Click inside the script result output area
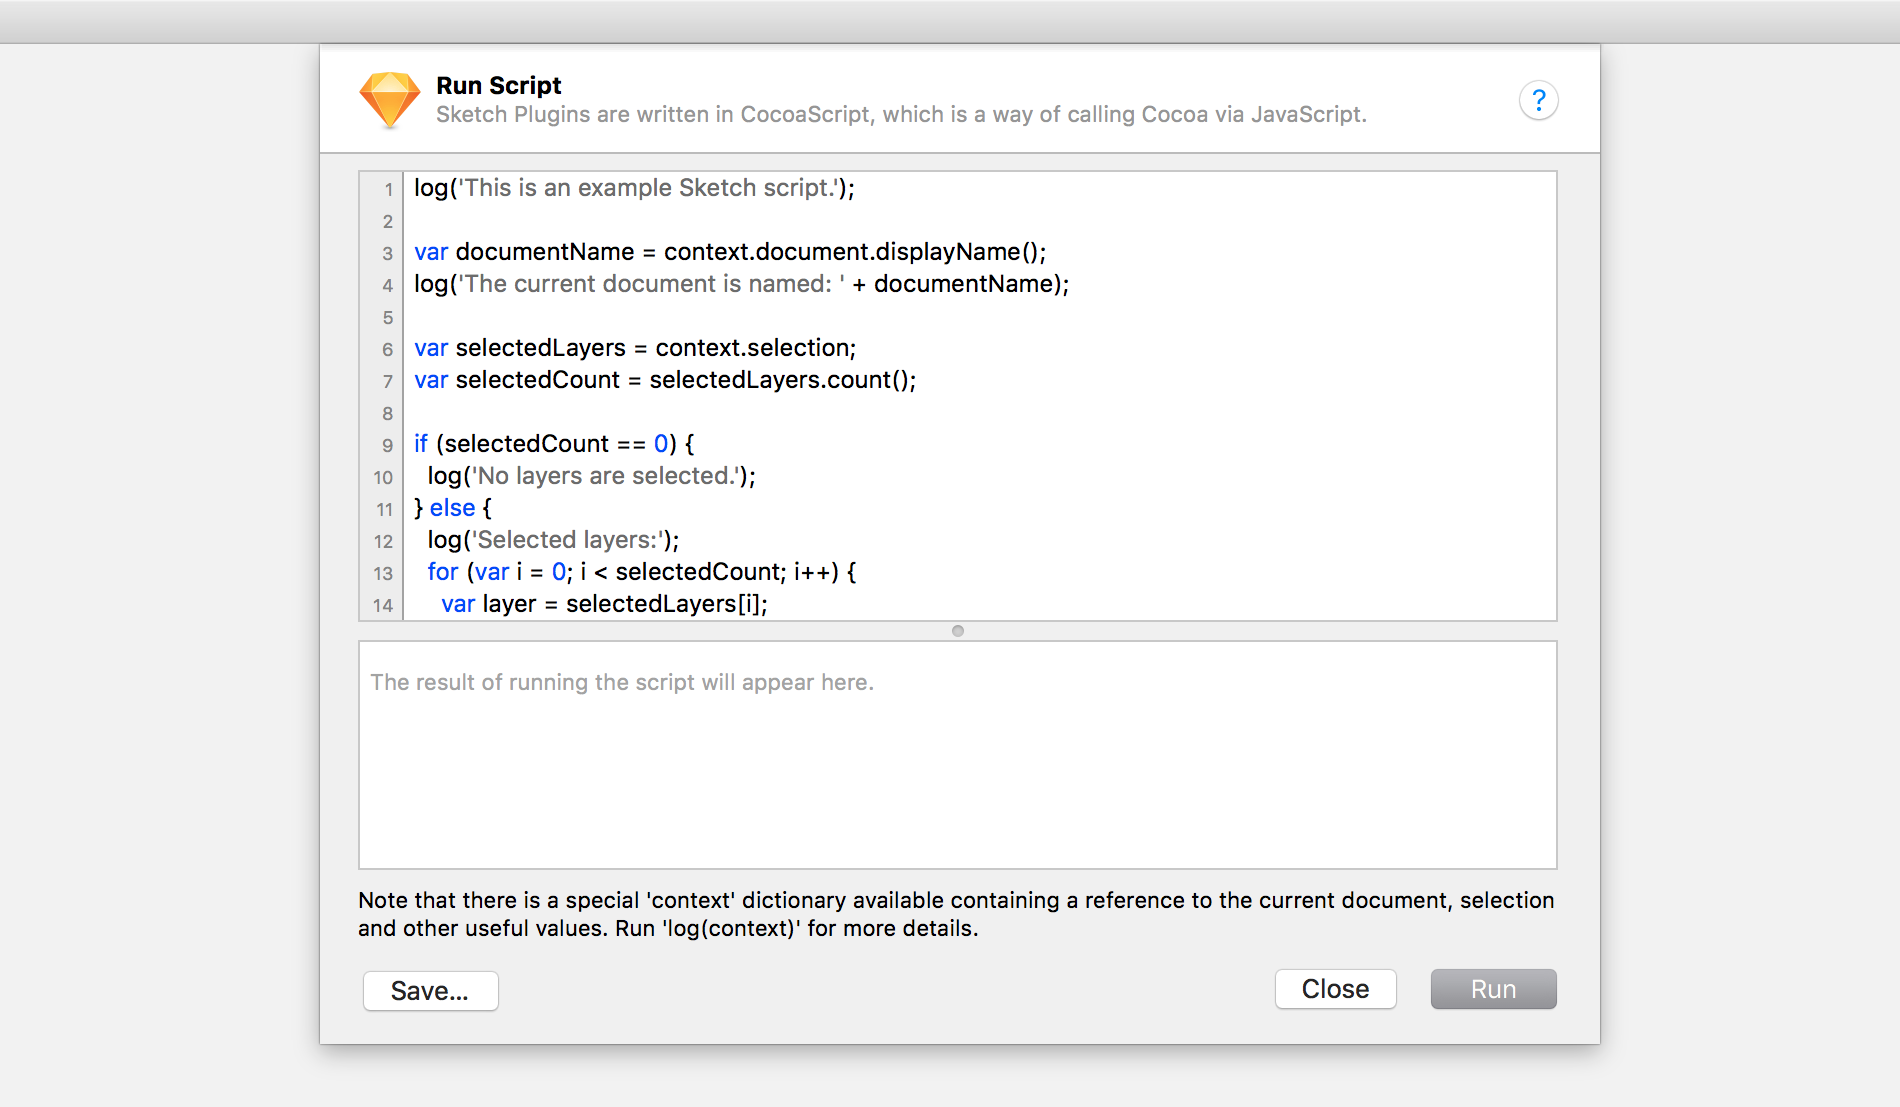 coord(958,755)
